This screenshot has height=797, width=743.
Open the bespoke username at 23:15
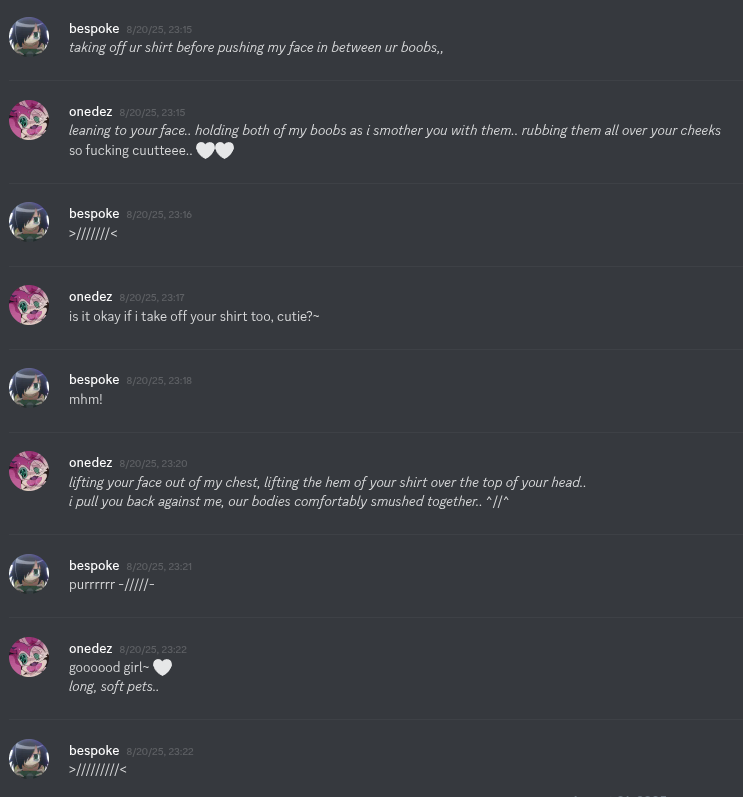coord(94,29)
